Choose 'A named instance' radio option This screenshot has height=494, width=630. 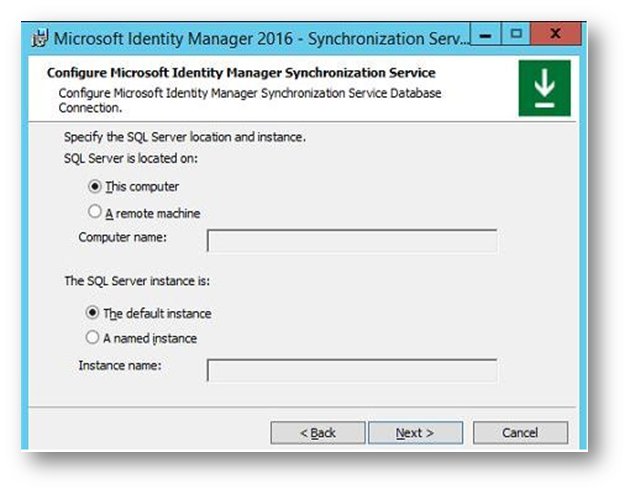(92, 337)
